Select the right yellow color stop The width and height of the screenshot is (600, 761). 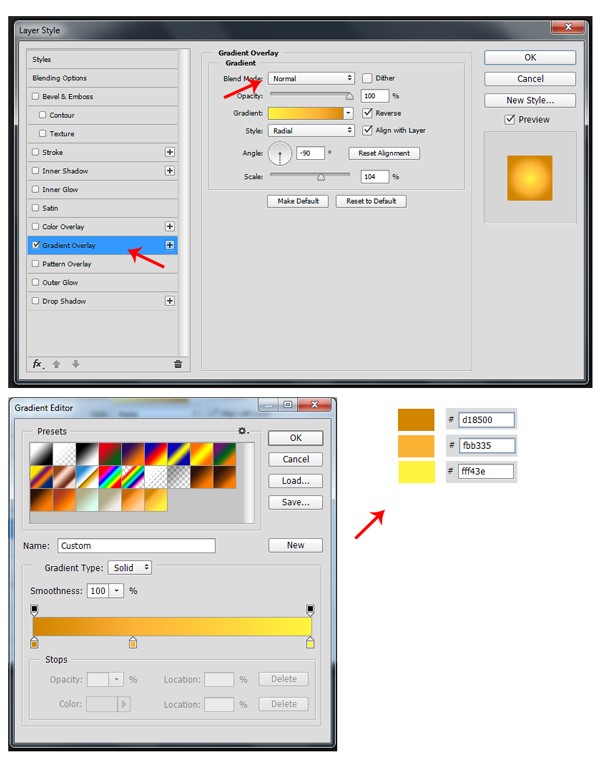[310, 643]
